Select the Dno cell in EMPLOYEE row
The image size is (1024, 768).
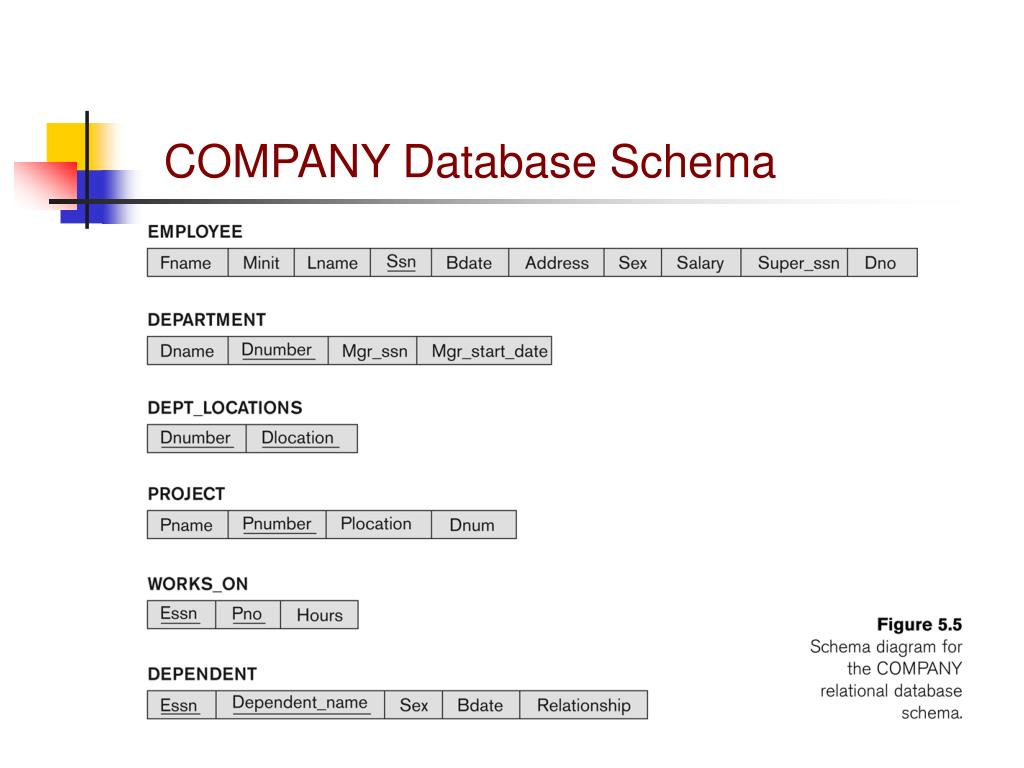click(x=882, y=263)
